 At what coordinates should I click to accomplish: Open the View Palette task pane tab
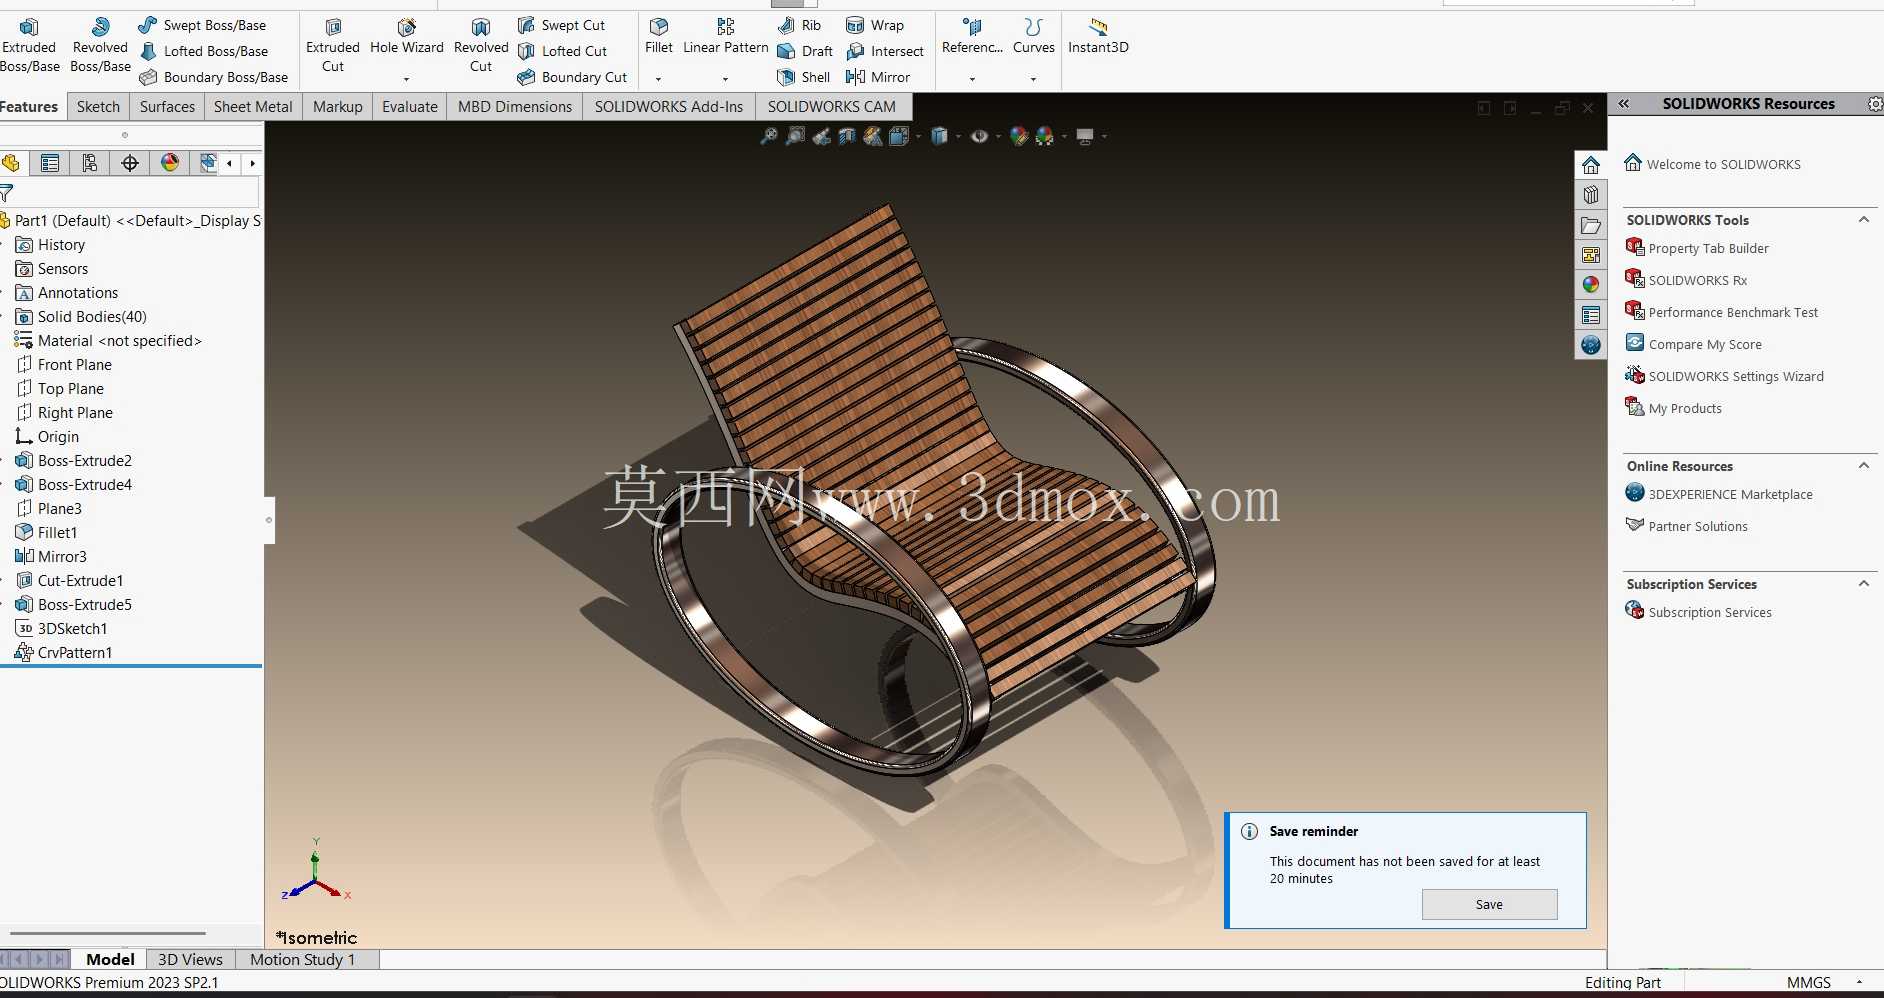tap(1591, 255)
